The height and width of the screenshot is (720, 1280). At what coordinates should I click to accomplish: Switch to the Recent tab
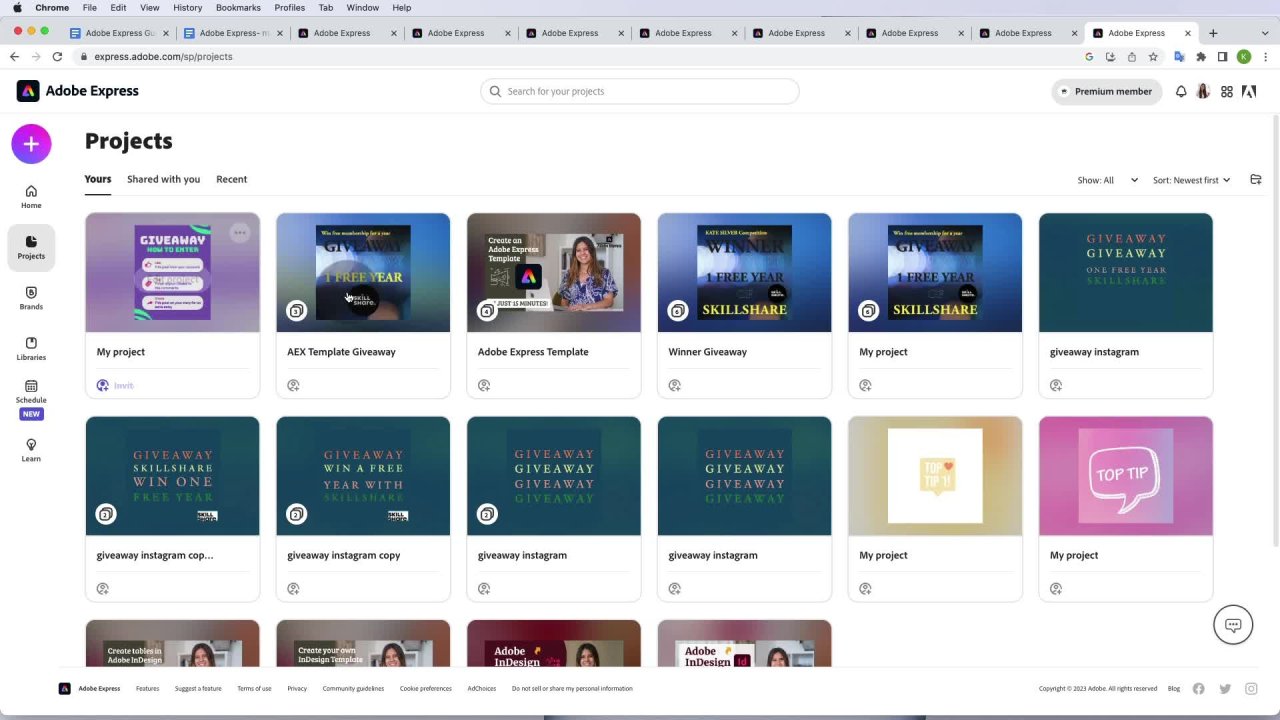coord(231,179)
